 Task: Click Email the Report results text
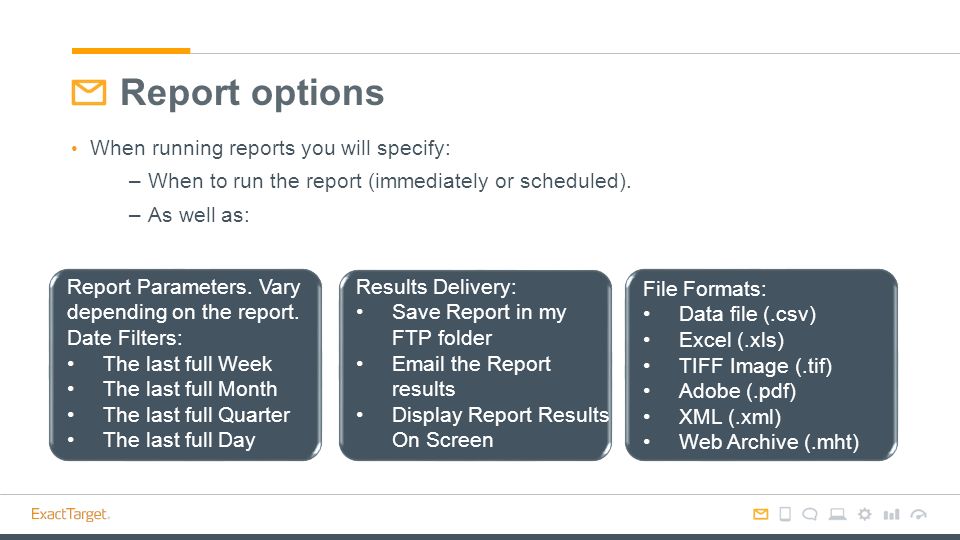click(471, 376)
